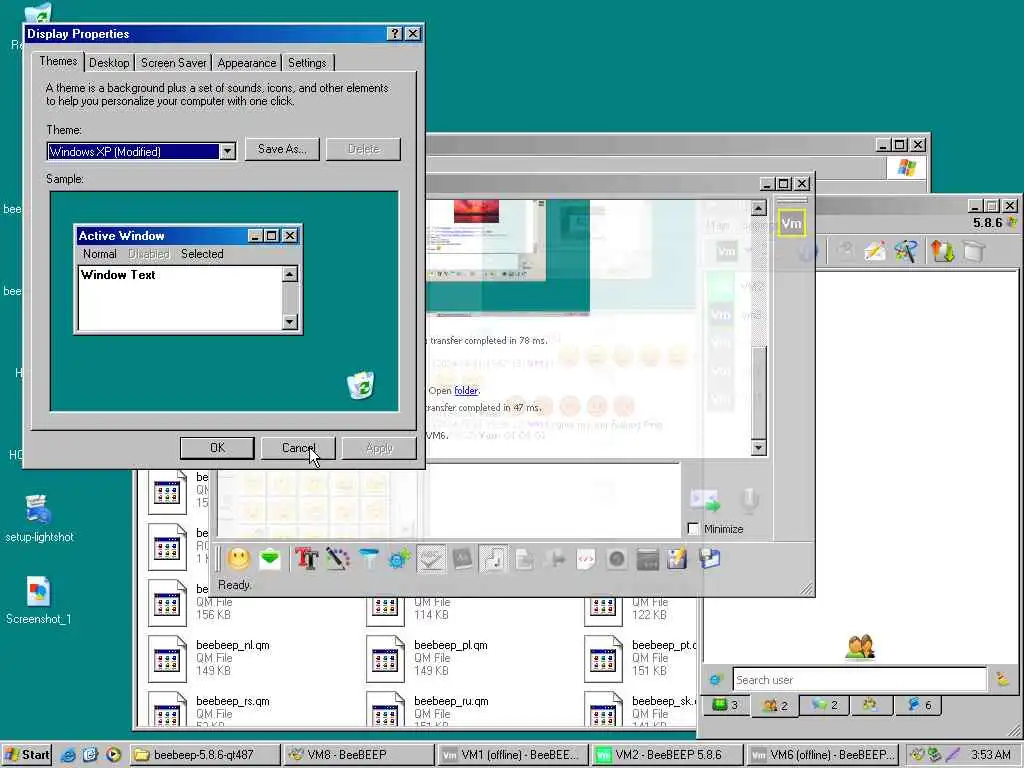Select the beebeep_rs.qm file
Image resolution: width=1024 pixels, height=768 pixels.
[209, 711]
